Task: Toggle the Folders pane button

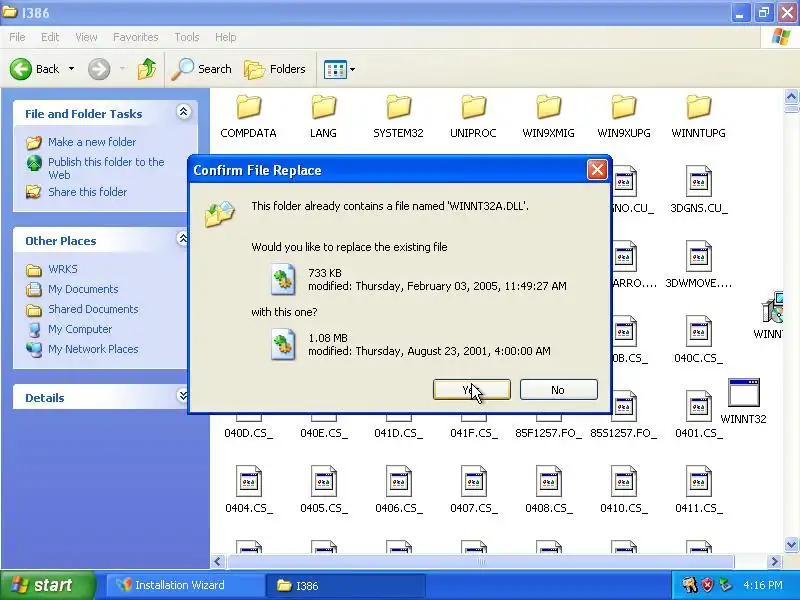Action: click(275, 69)
